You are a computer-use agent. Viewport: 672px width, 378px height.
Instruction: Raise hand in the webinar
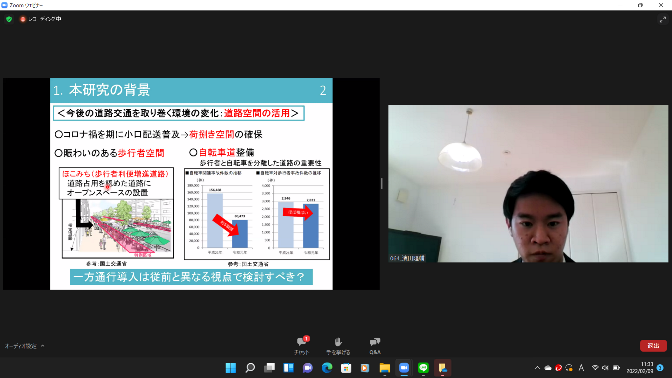point(338,345)
